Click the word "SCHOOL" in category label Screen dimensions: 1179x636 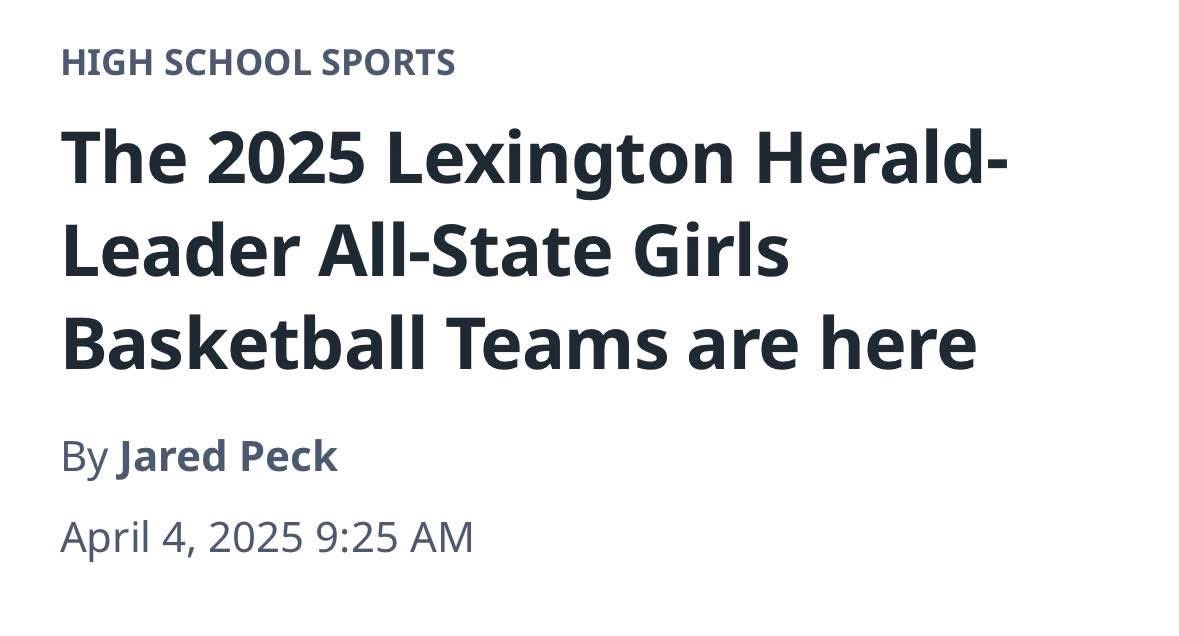[x=238, y=62]
